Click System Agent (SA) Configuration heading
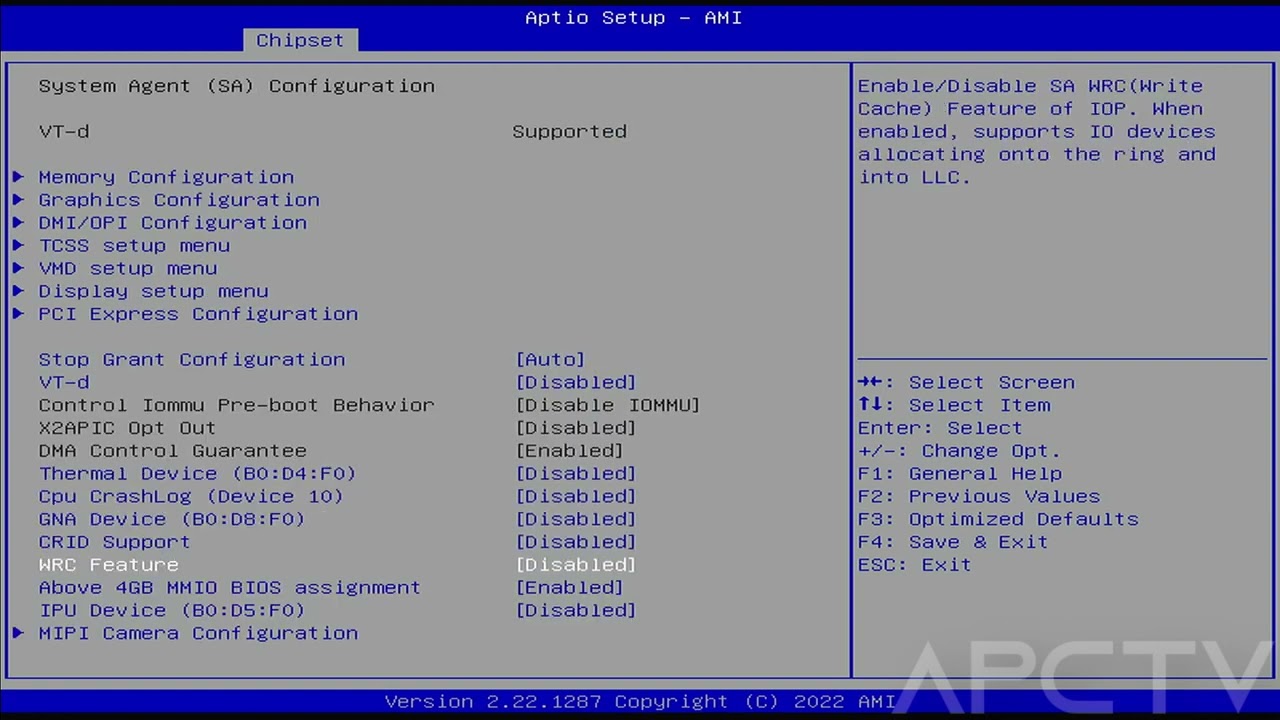Image resolution: width=1280 pixels, height=720 pixels. click(237, 86)
